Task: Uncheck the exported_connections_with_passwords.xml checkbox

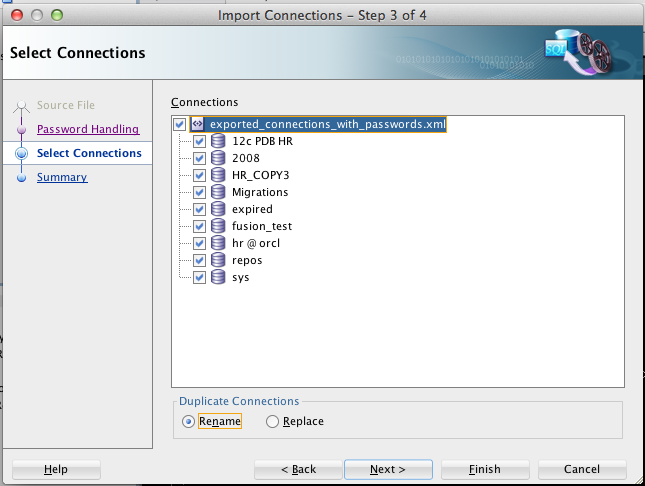Action: coord(179,124)
